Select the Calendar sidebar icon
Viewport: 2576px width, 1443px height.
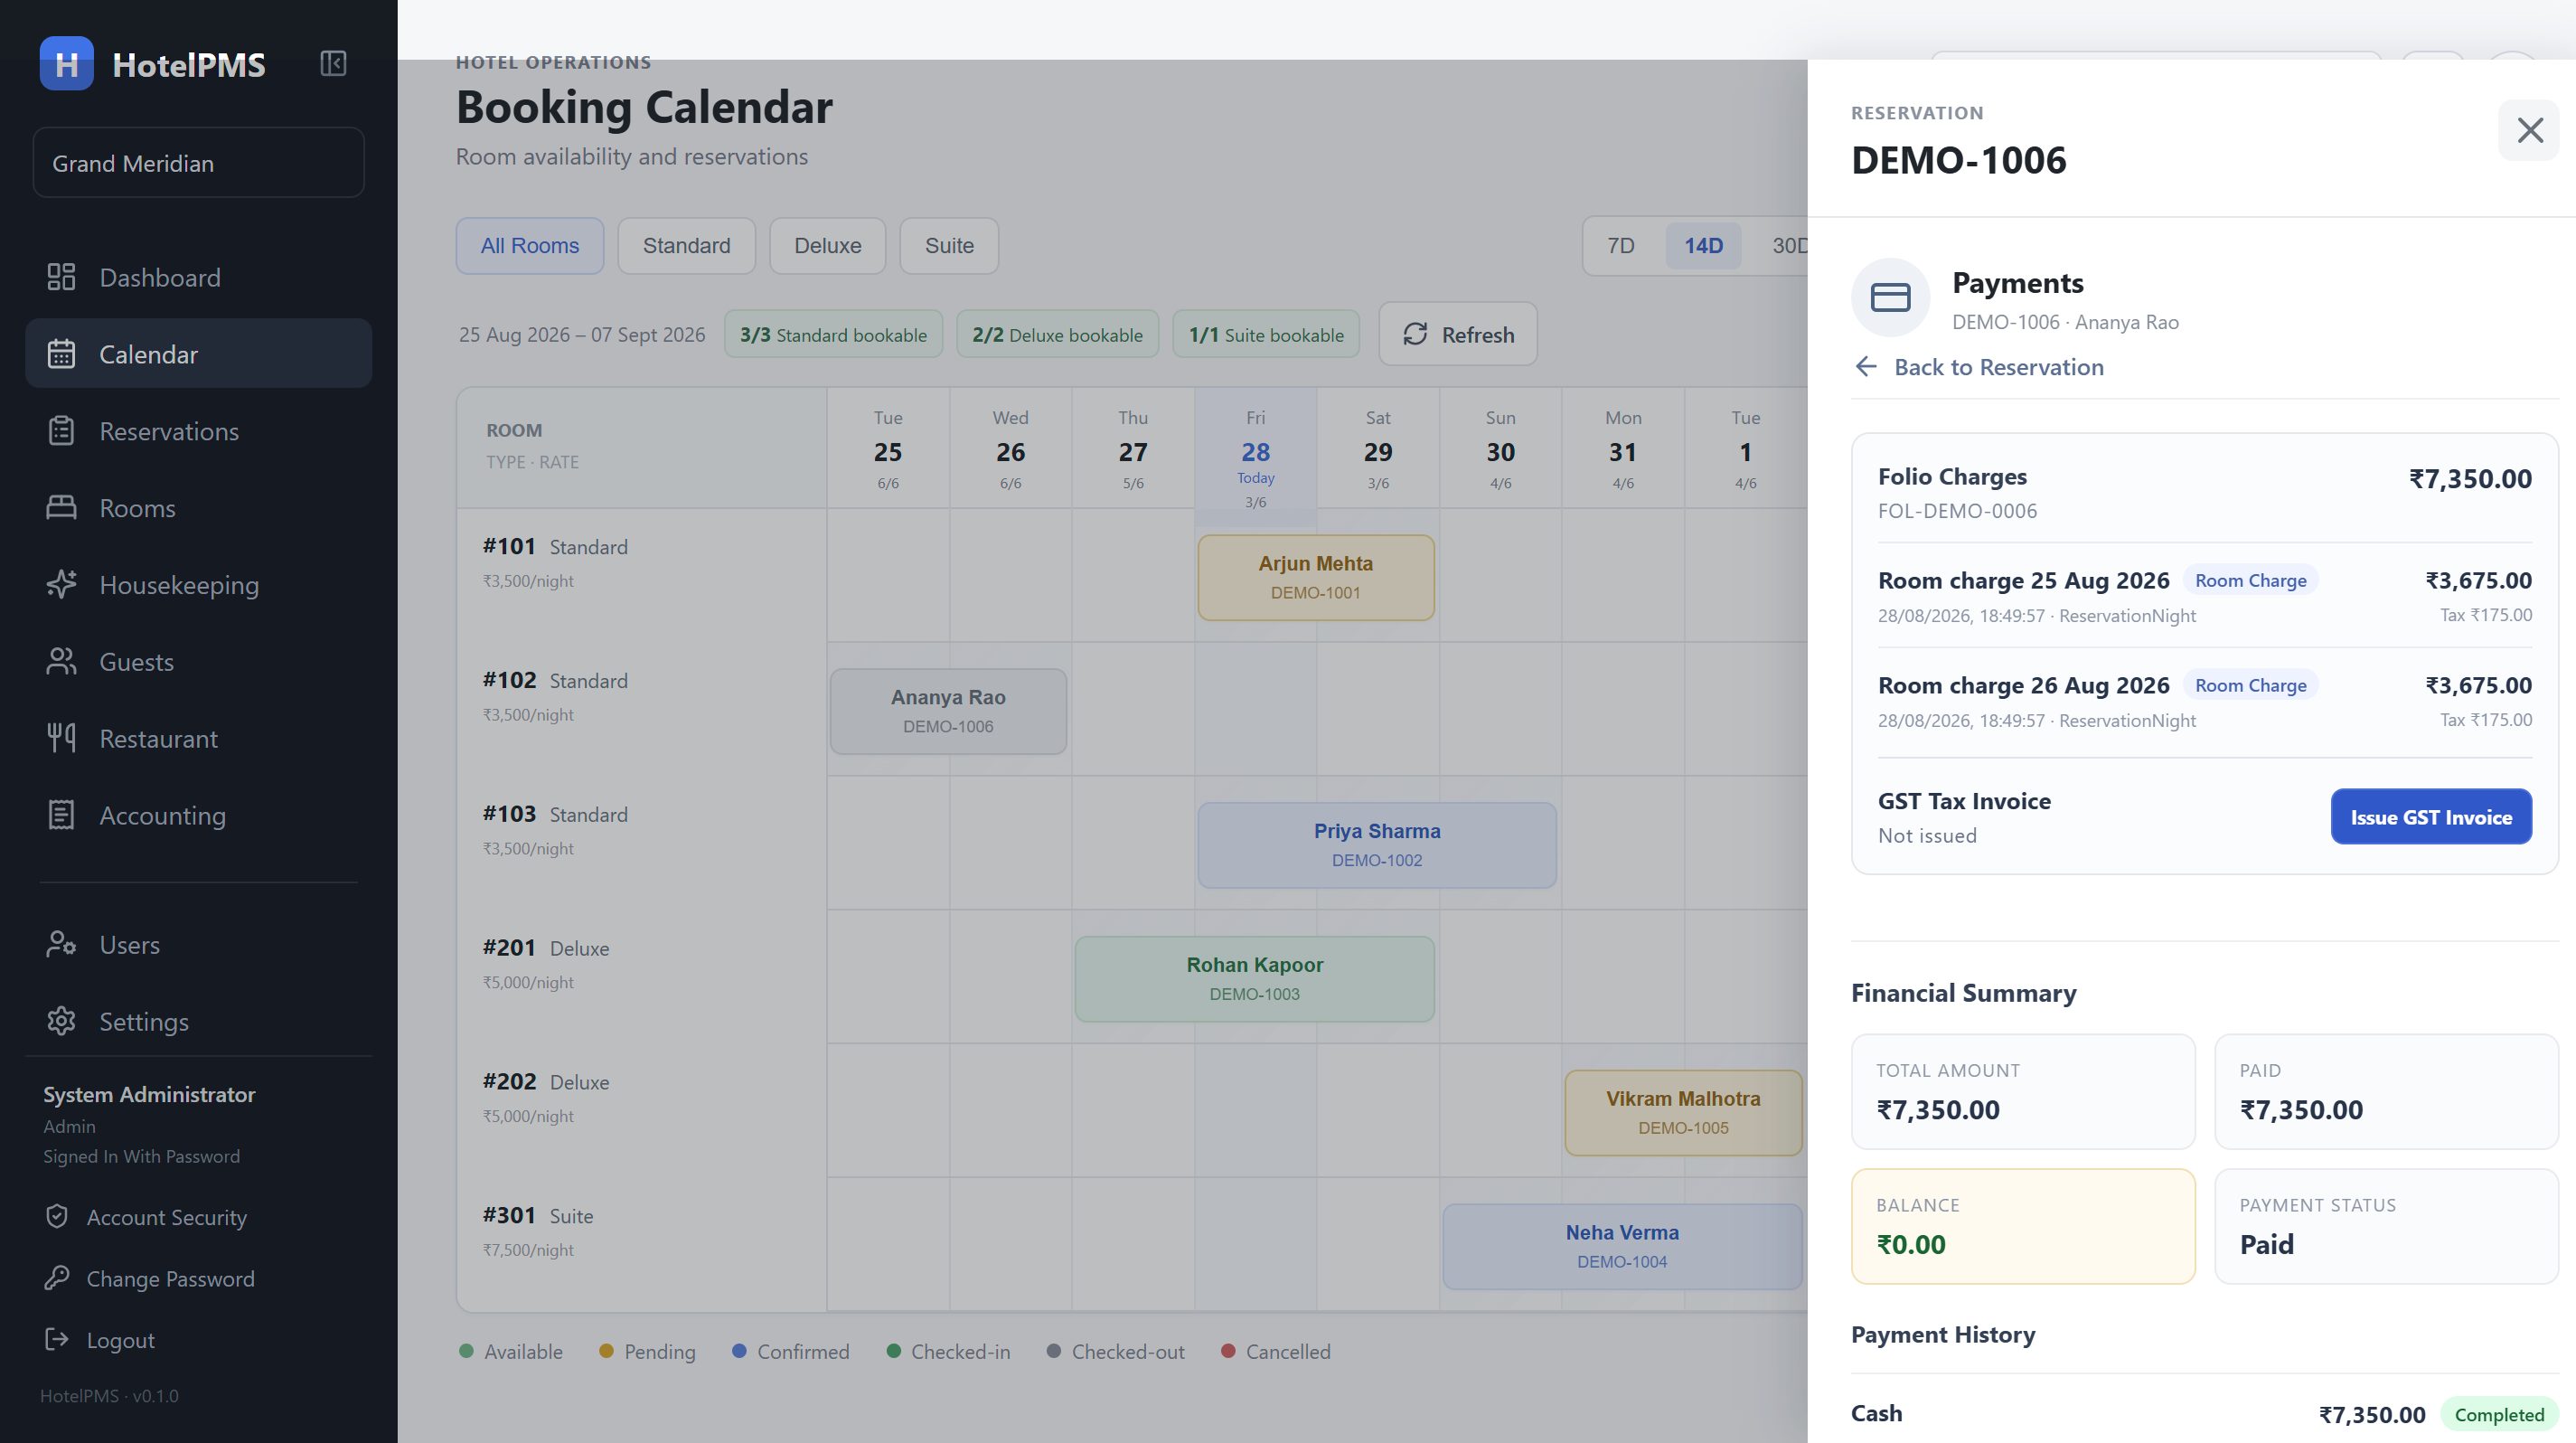tap(61, 354)
